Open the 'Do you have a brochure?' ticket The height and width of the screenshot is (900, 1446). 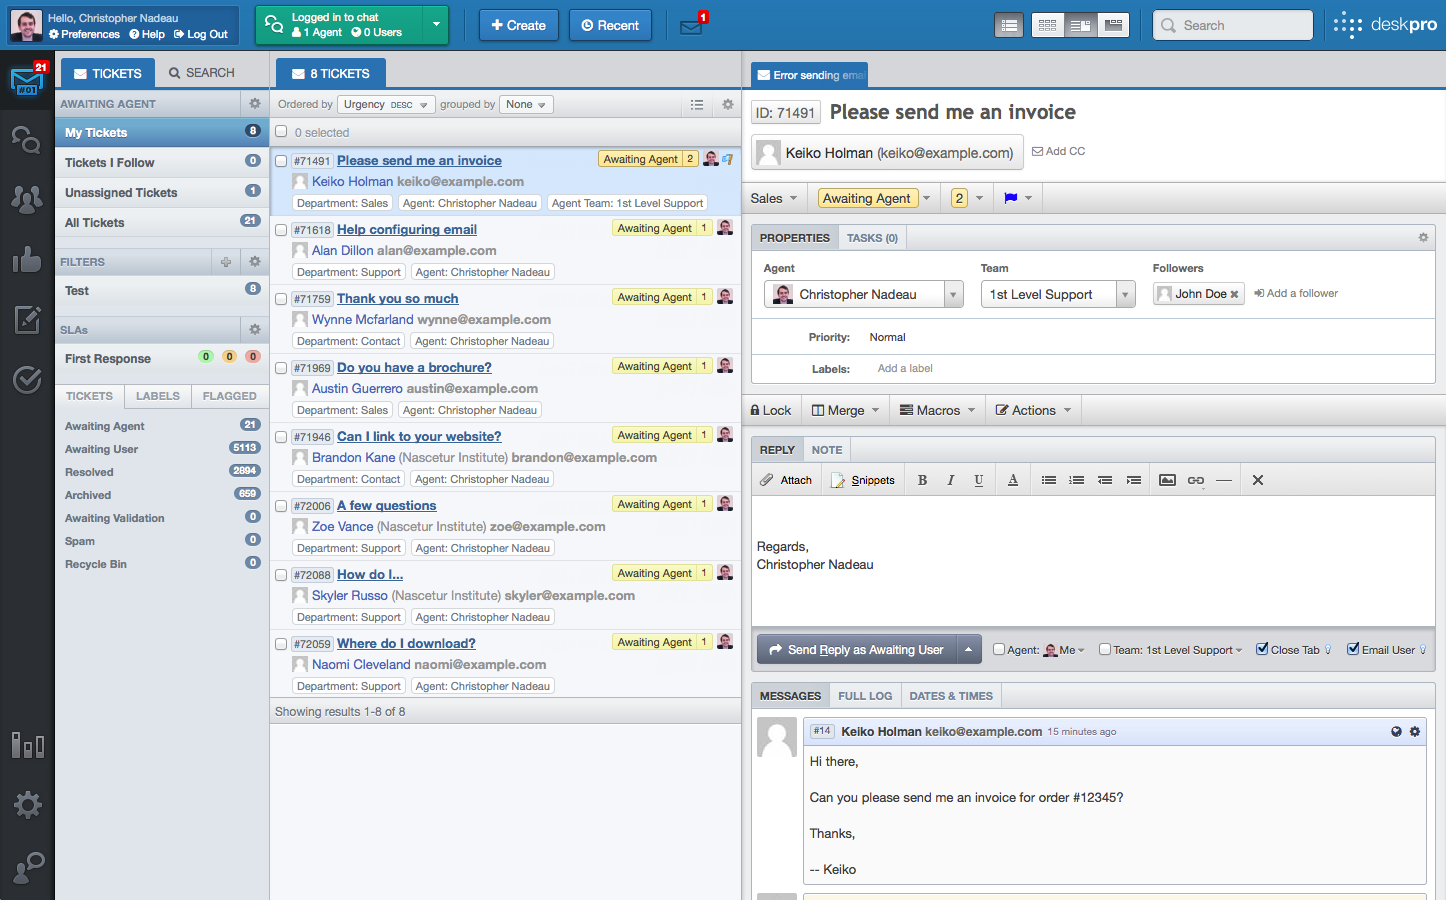414,368
